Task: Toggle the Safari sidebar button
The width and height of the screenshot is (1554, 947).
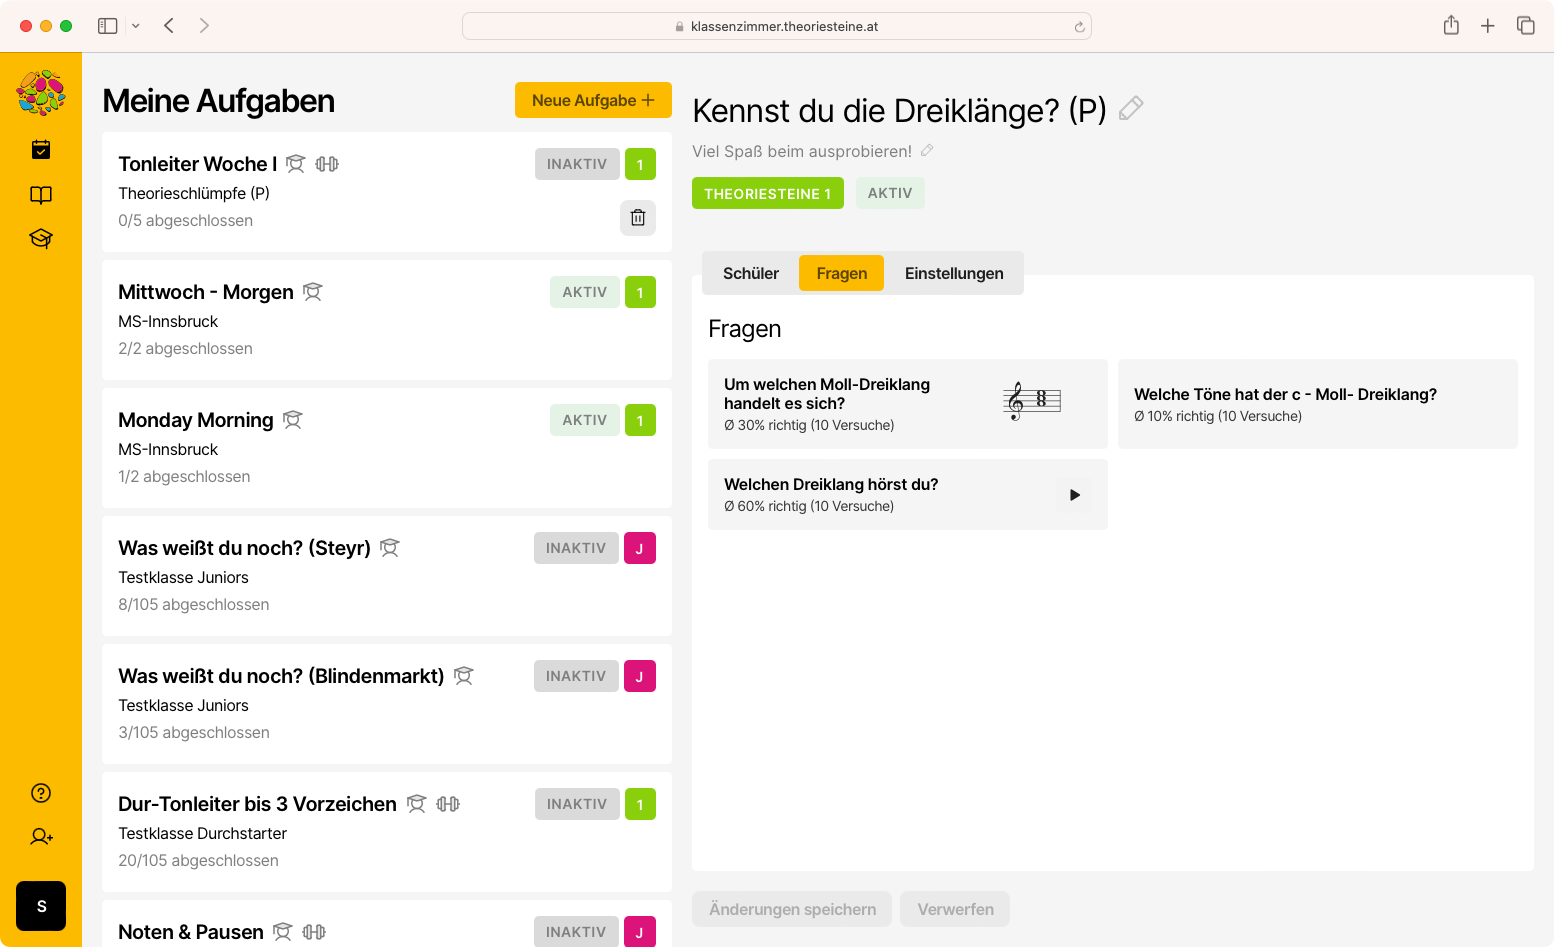Action: [108, 26]
